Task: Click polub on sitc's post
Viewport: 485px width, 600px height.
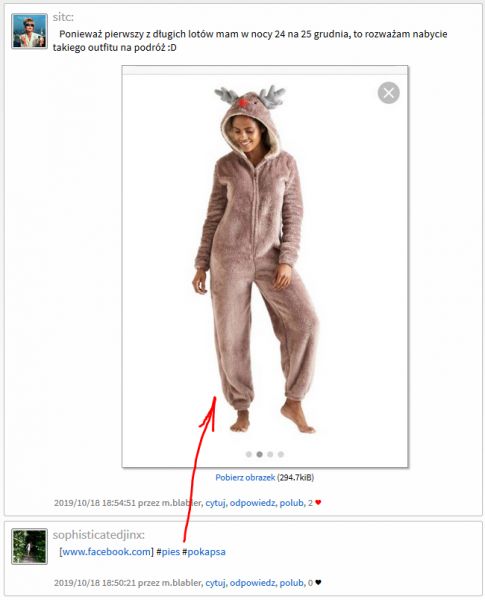Action: pyautogui.click(x=292, y=503)
